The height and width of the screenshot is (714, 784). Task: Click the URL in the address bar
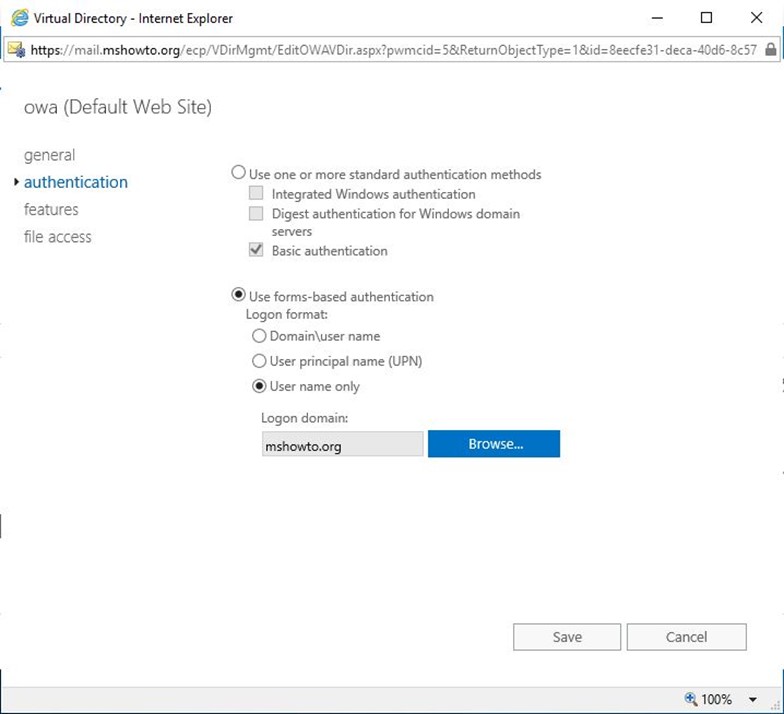[394, 50]
